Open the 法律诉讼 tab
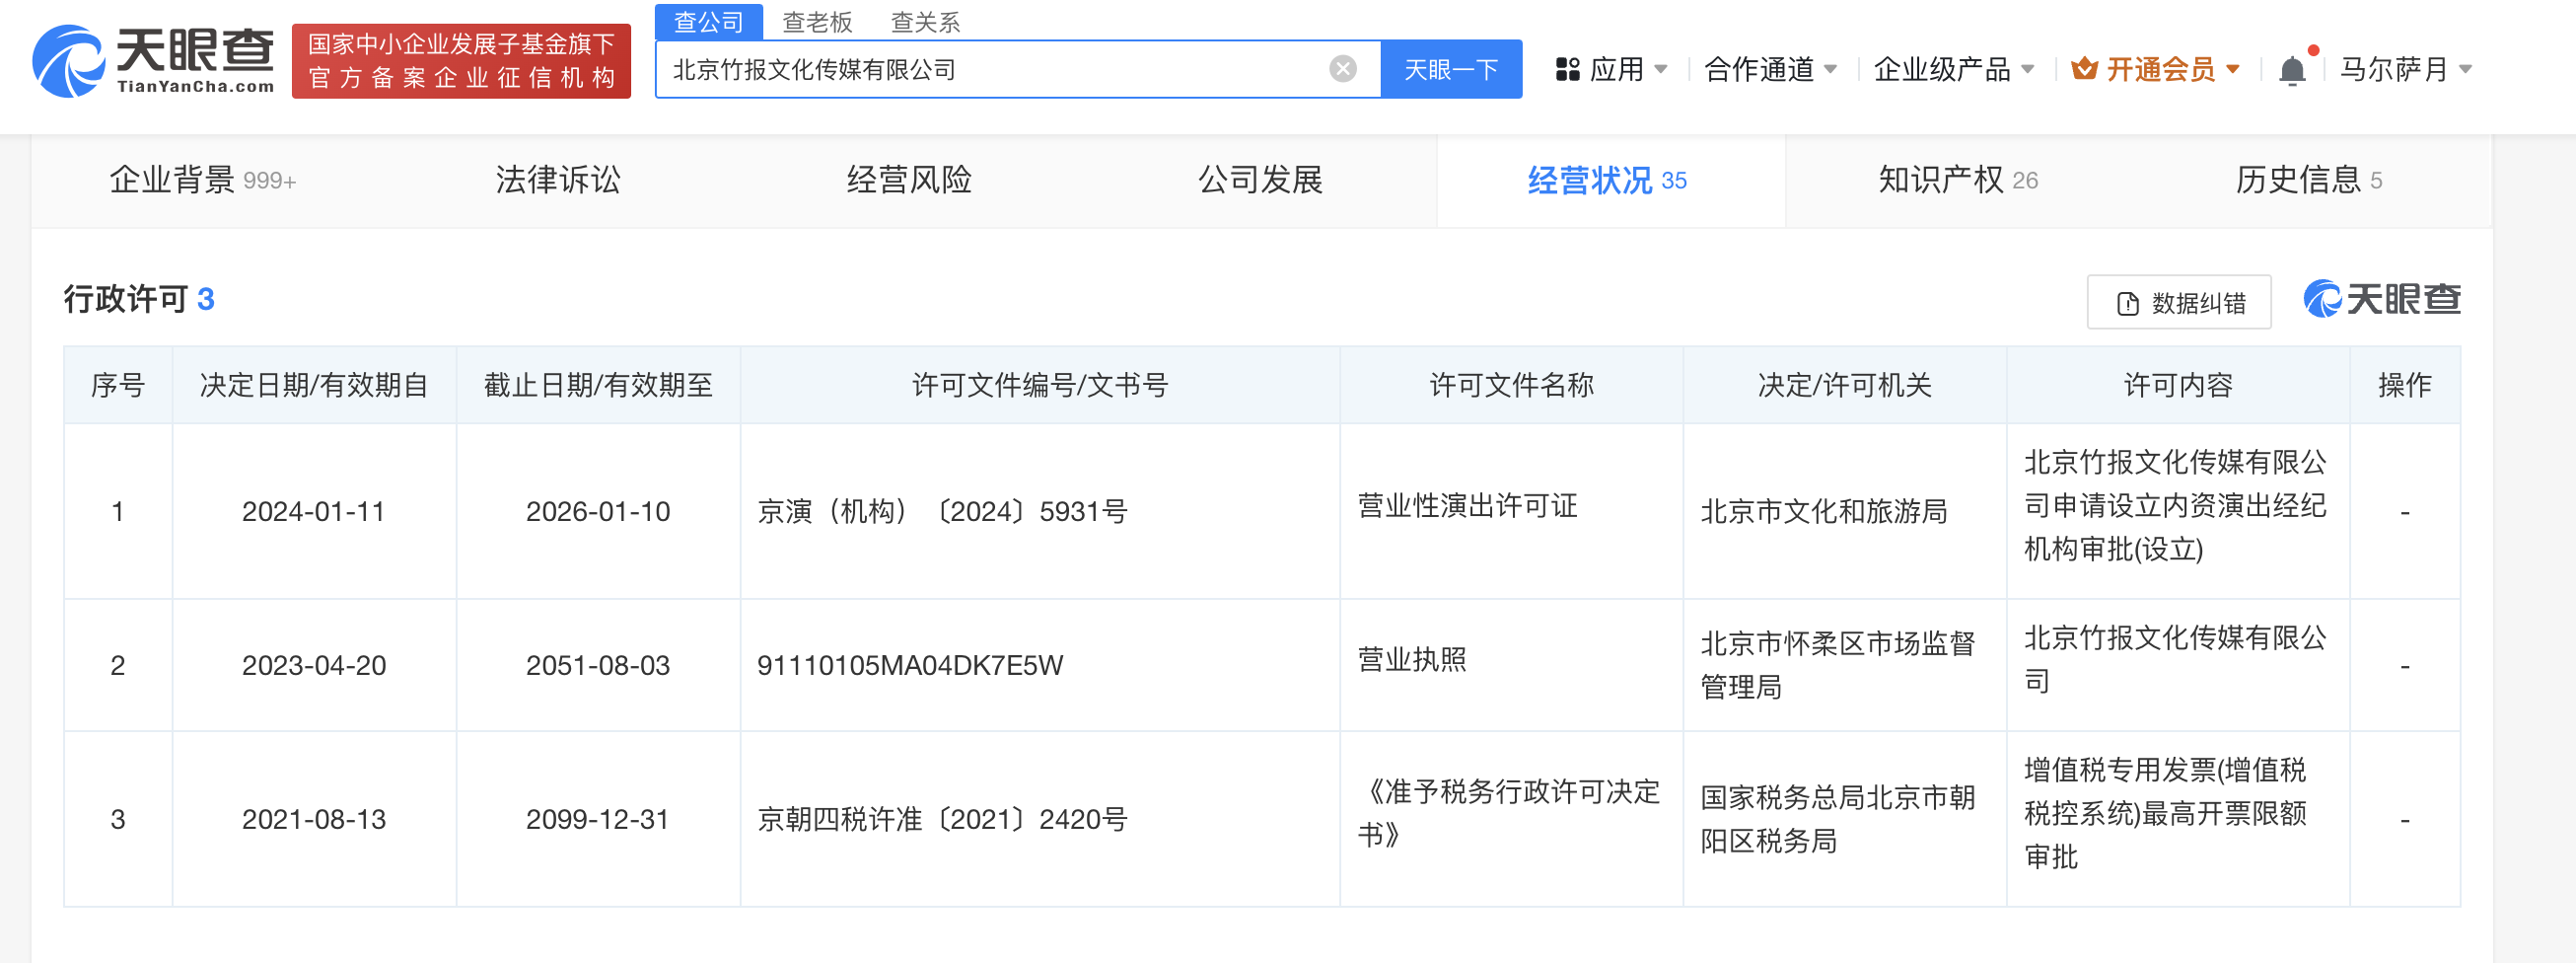 point(558,180)
